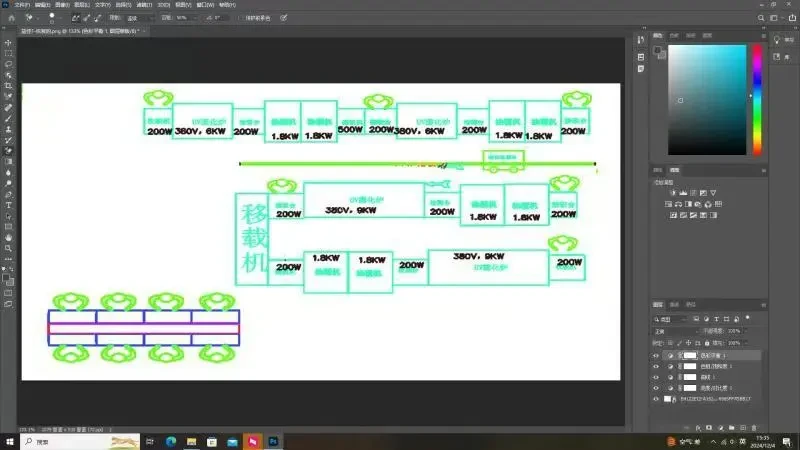Viewport: 800px width, 450px height.
Task: Open the Color panel options menu
Action: click(x=764, y=36)
